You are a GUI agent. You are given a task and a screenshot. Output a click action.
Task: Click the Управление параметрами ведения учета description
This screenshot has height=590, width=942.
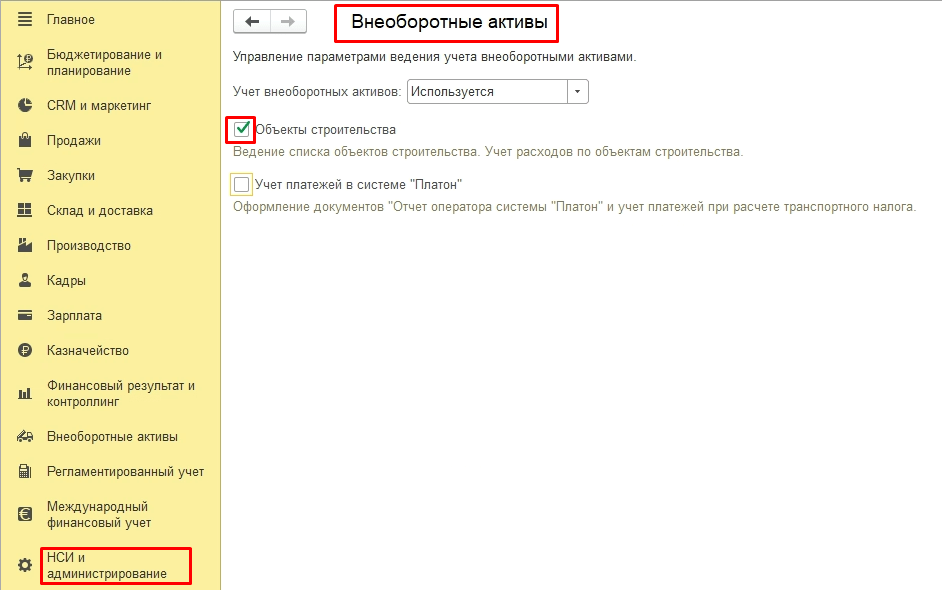coord(434,57)
